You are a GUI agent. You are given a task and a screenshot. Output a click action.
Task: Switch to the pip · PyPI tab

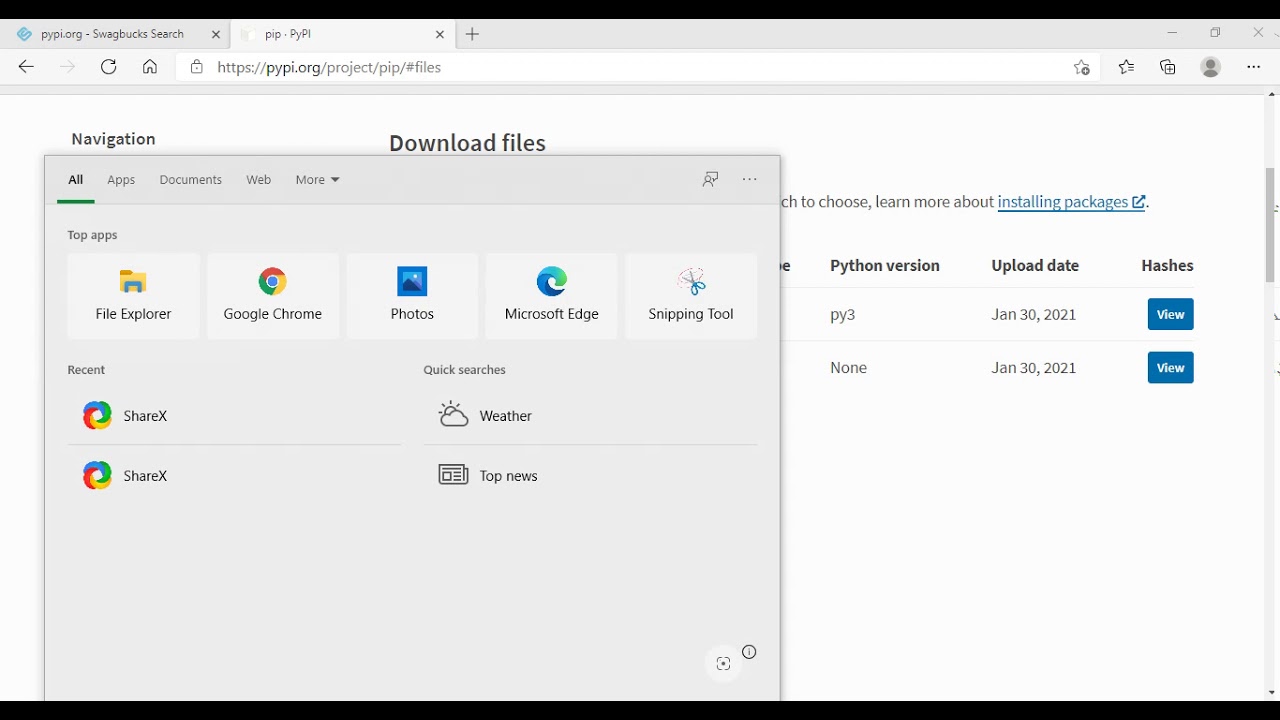pyautogui.click(x=343, y=34)
